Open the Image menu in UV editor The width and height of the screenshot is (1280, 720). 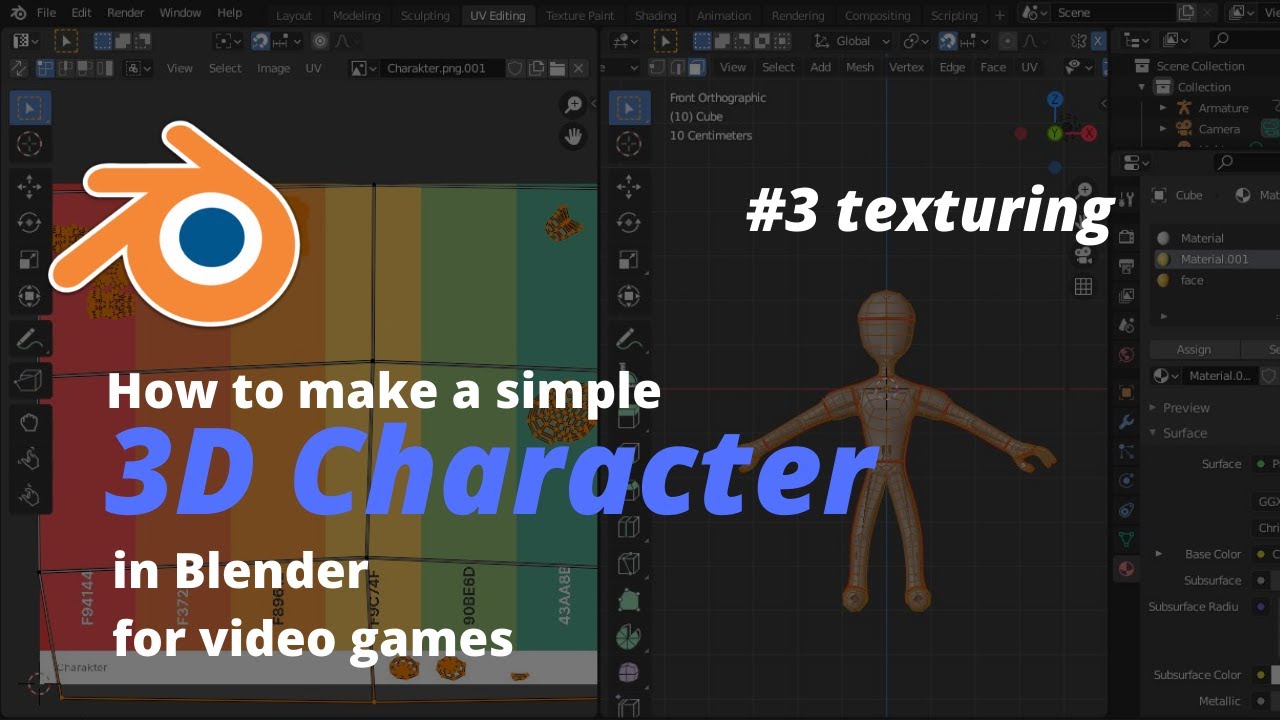click(x=273, y=68)
